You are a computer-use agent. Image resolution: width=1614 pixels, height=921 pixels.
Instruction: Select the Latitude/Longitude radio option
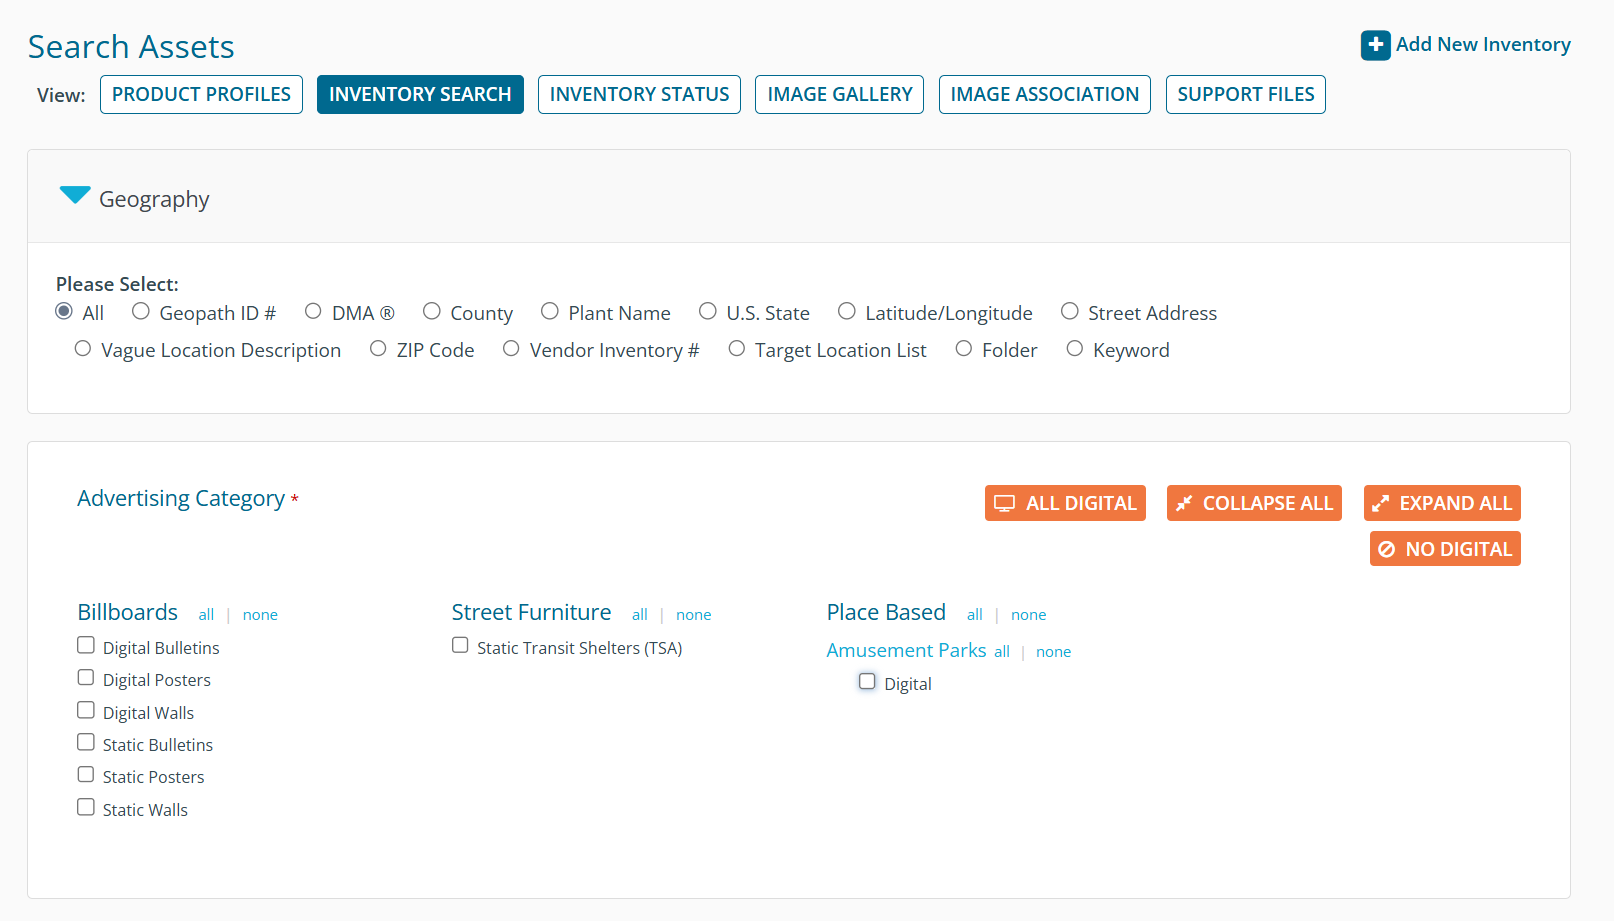coord(847,312)
